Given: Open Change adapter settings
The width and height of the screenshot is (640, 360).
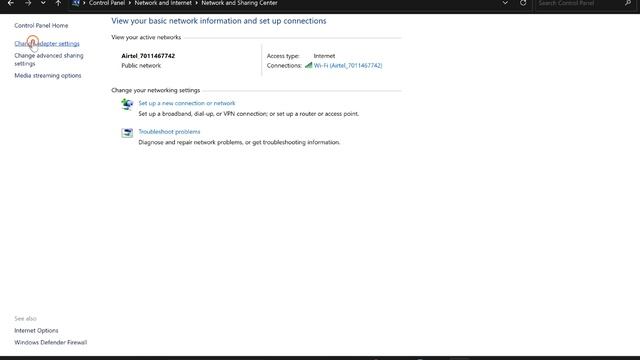Looking at the screenshot, I should (x=47, y=43).
